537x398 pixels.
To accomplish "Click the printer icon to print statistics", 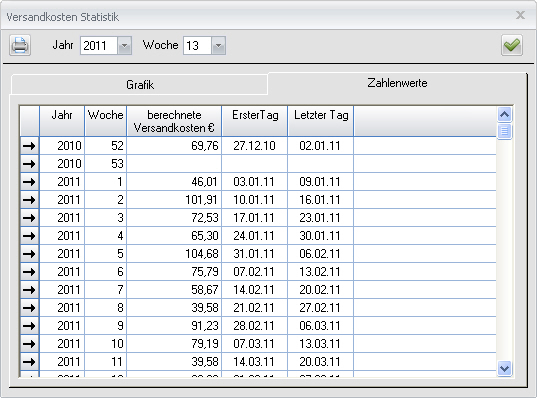I will click(20, 45).
